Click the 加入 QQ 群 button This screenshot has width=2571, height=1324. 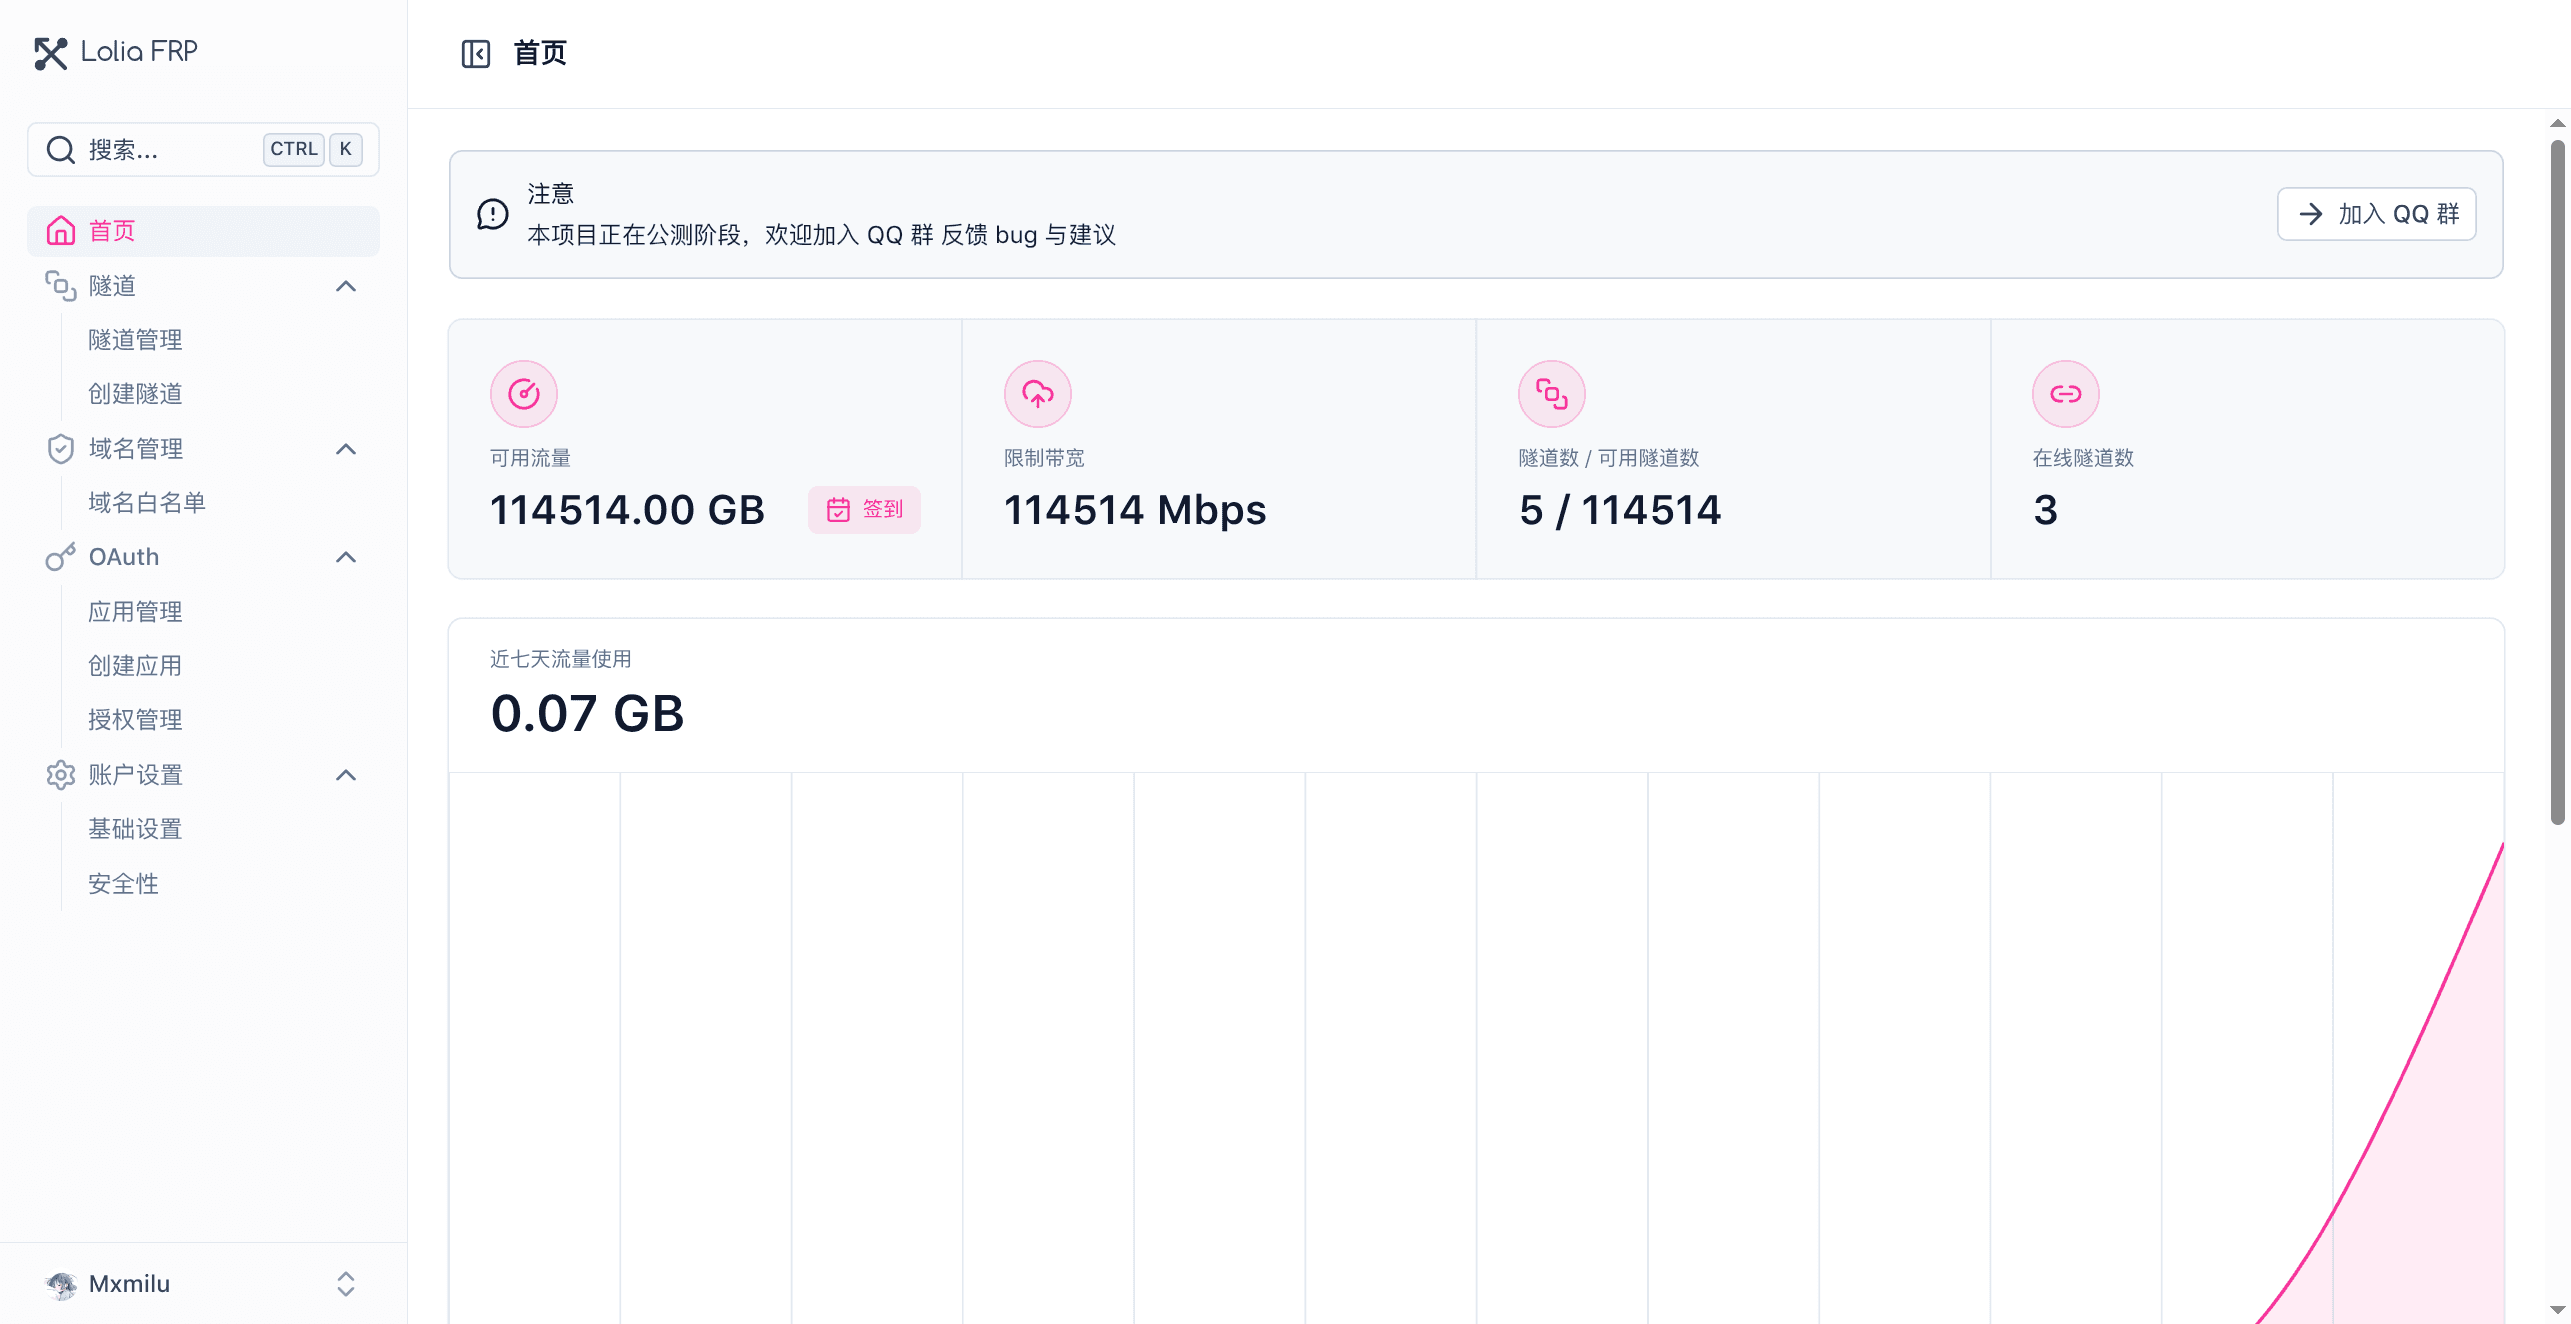(2376, 213)
